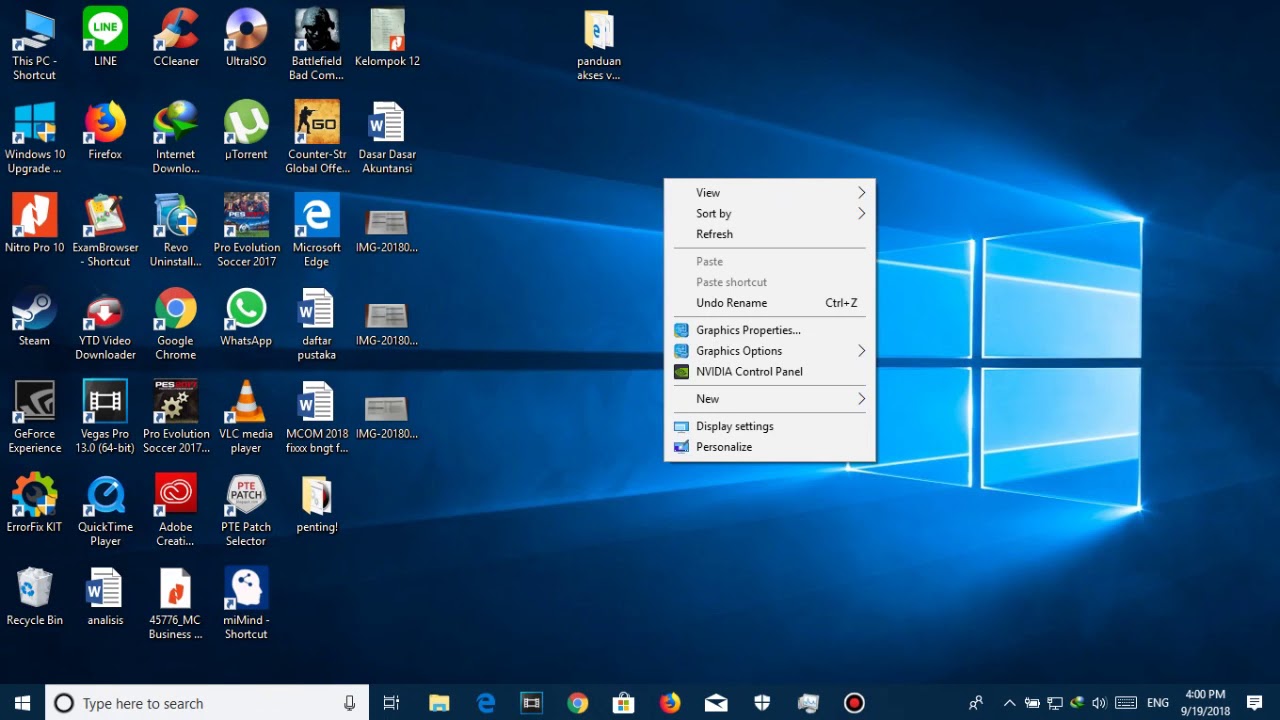This screenshot has width=1280, height=720.
Task: Open NVIDIA Control Panel menu entry
Action: click(770, 372)
